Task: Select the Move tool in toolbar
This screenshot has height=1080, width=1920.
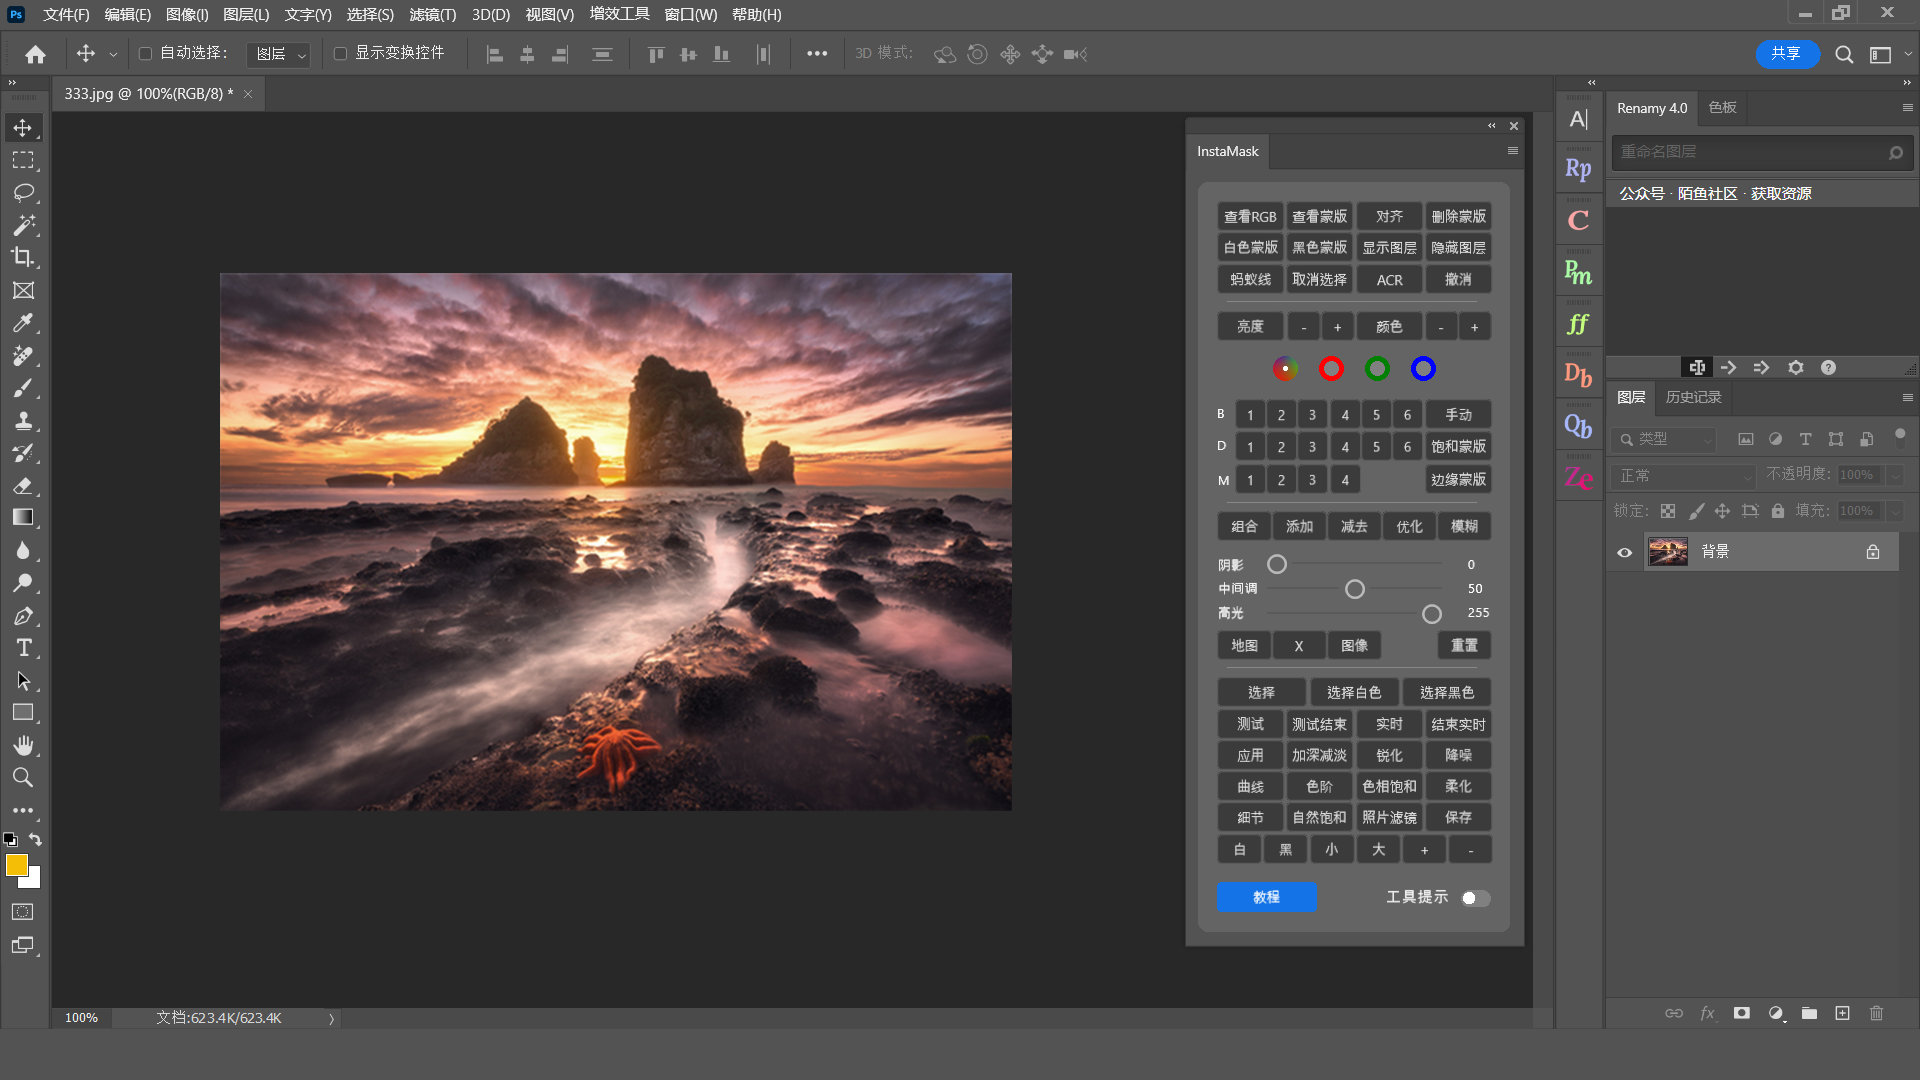Action: pos(23,128)
